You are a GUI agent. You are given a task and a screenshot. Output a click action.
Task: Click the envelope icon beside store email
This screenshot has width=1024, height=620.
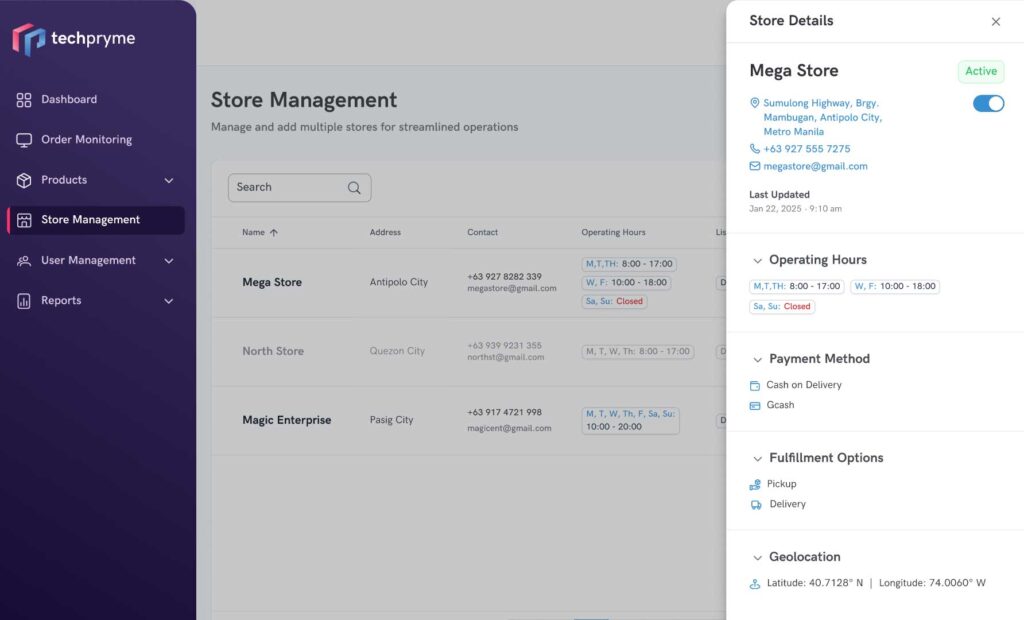[755, 167]
